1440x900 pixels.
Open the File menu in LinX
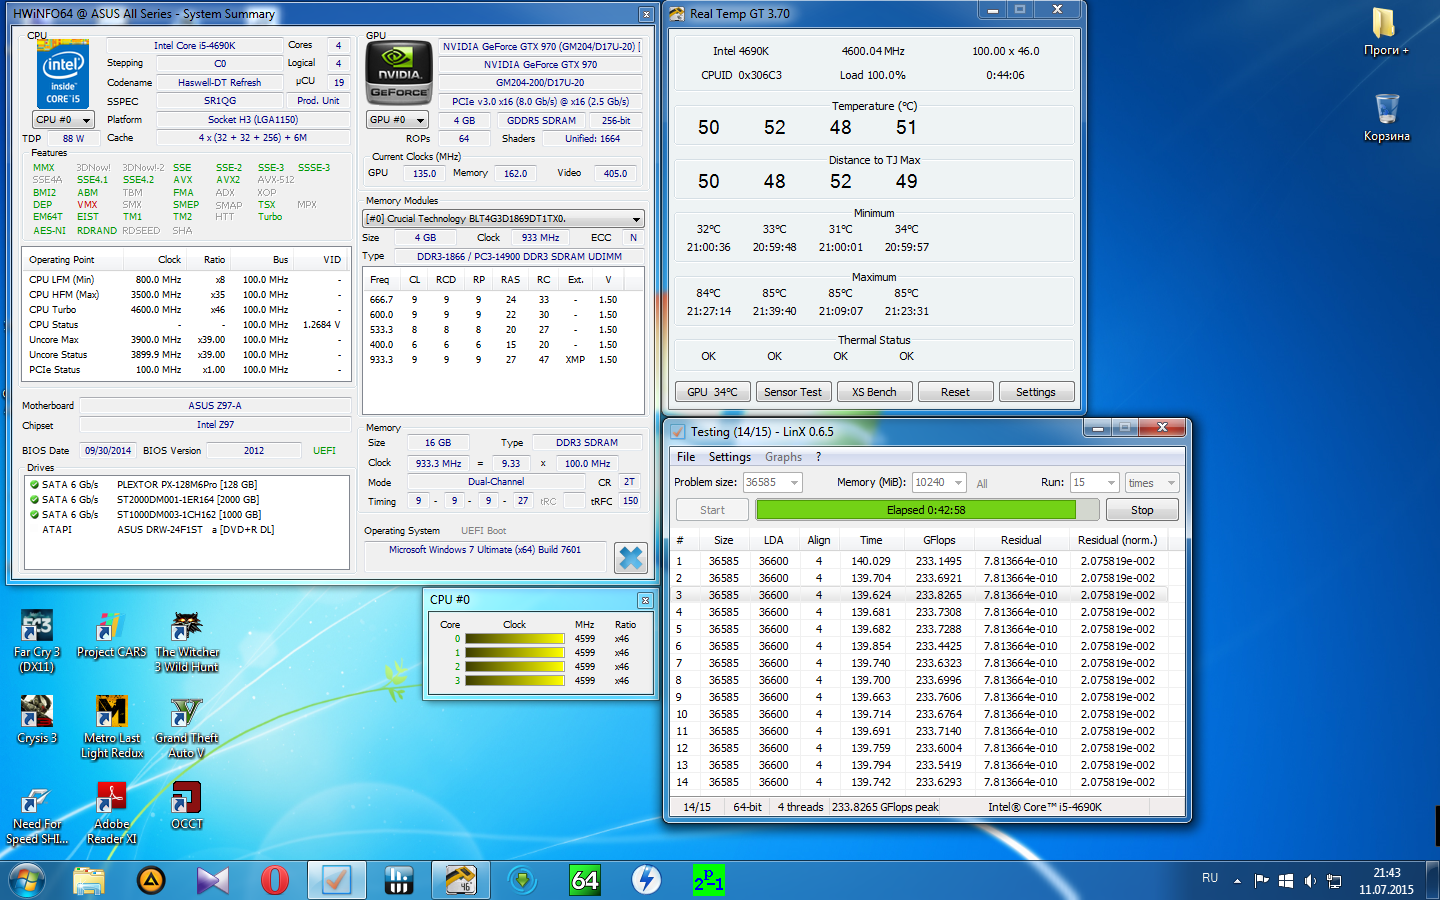[x=686, y=457]
